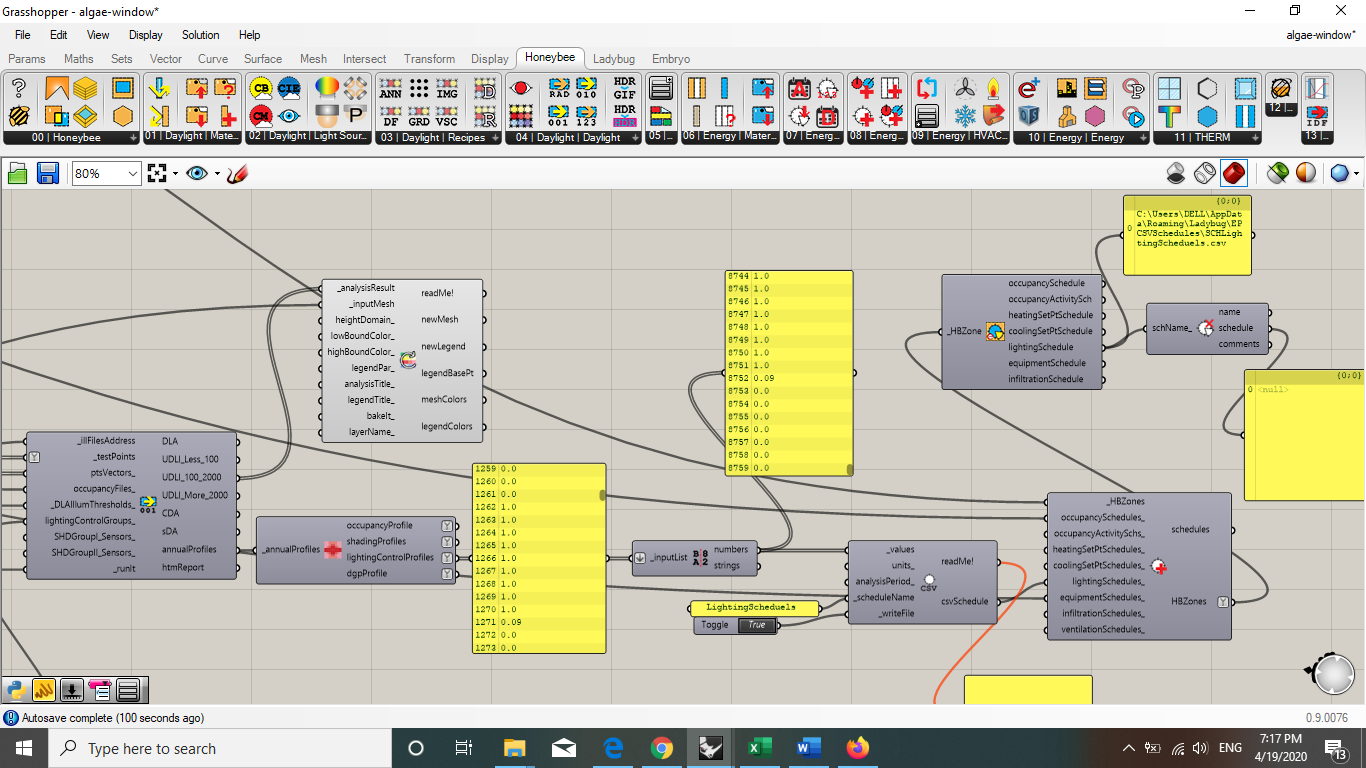Switch to the Params tab

pos(27,59)
